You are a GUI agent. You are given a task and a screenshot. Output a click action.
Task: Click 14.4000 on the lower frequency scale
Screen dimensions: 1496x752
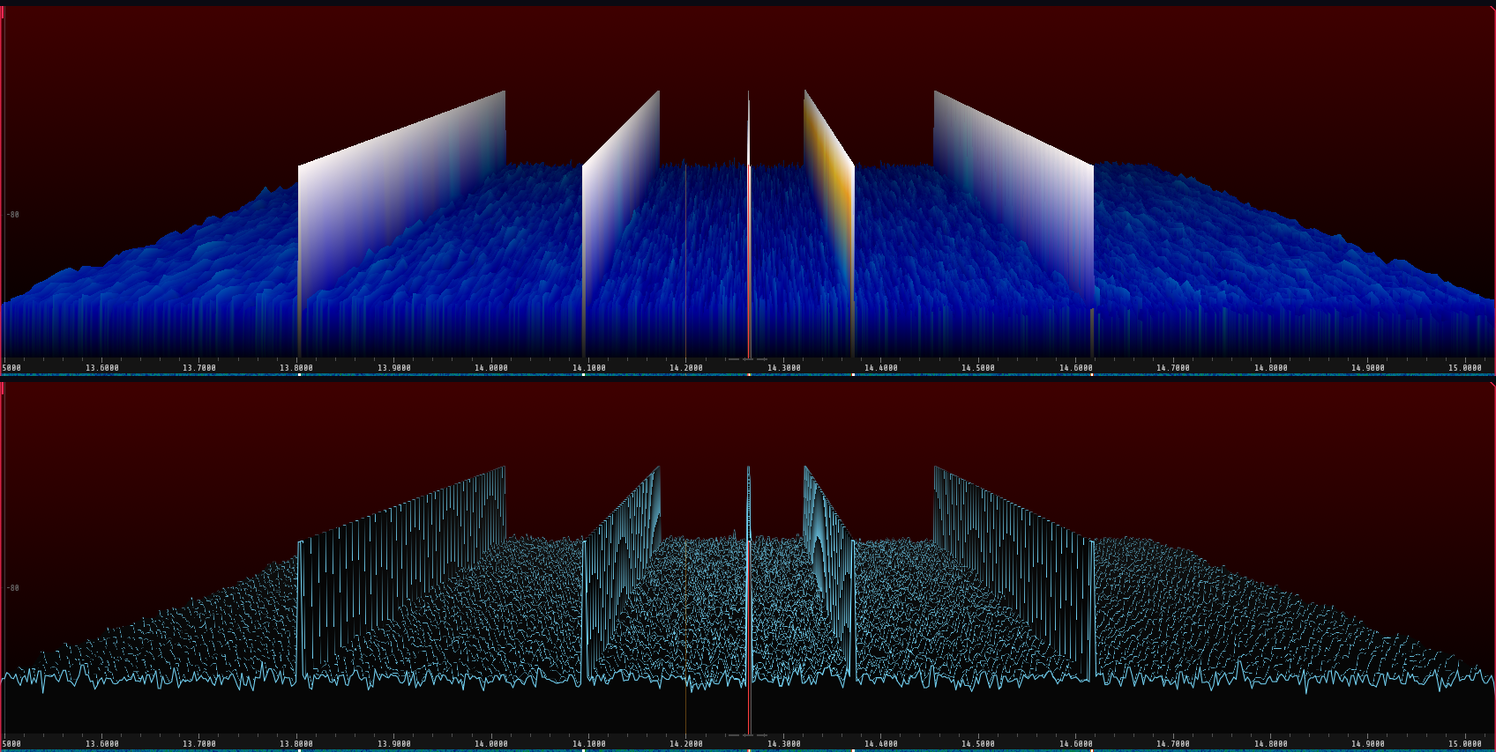(882, 744)
